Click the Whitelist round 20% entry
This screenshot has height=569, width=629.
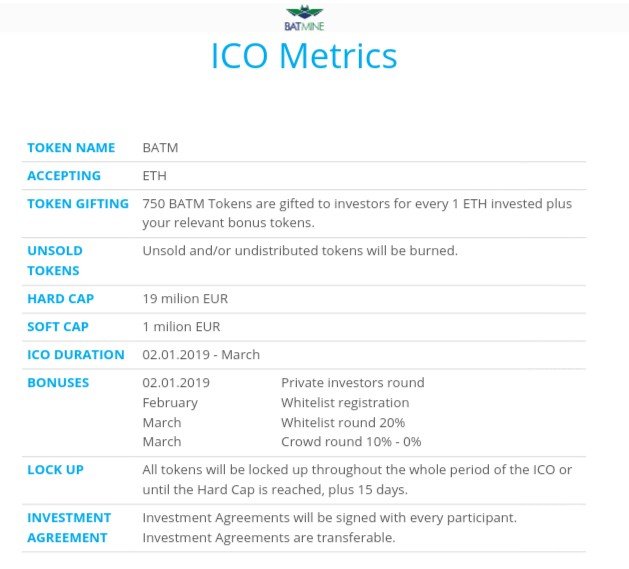click(x=343, y=423)
